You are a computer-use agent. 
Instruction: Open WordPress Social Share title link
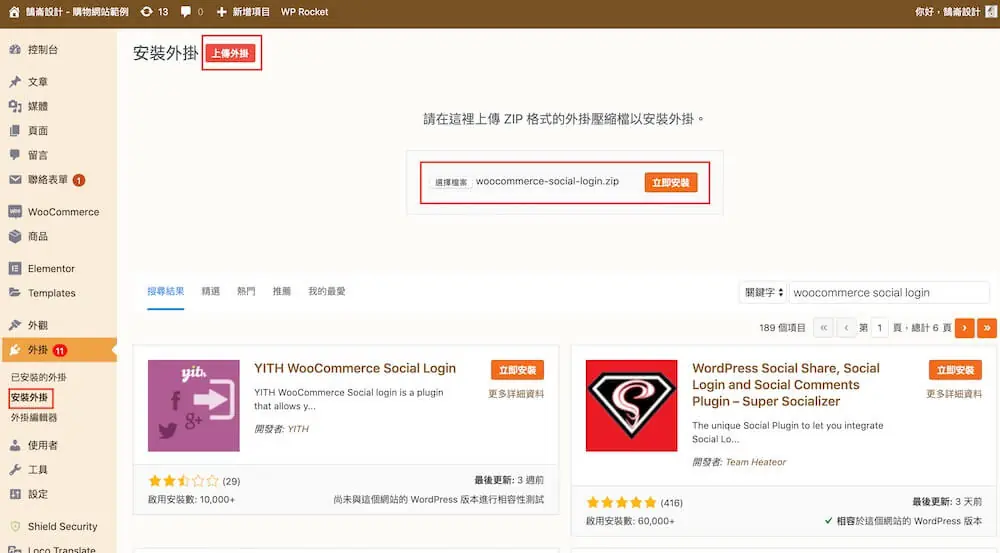[x=786, y=385]
